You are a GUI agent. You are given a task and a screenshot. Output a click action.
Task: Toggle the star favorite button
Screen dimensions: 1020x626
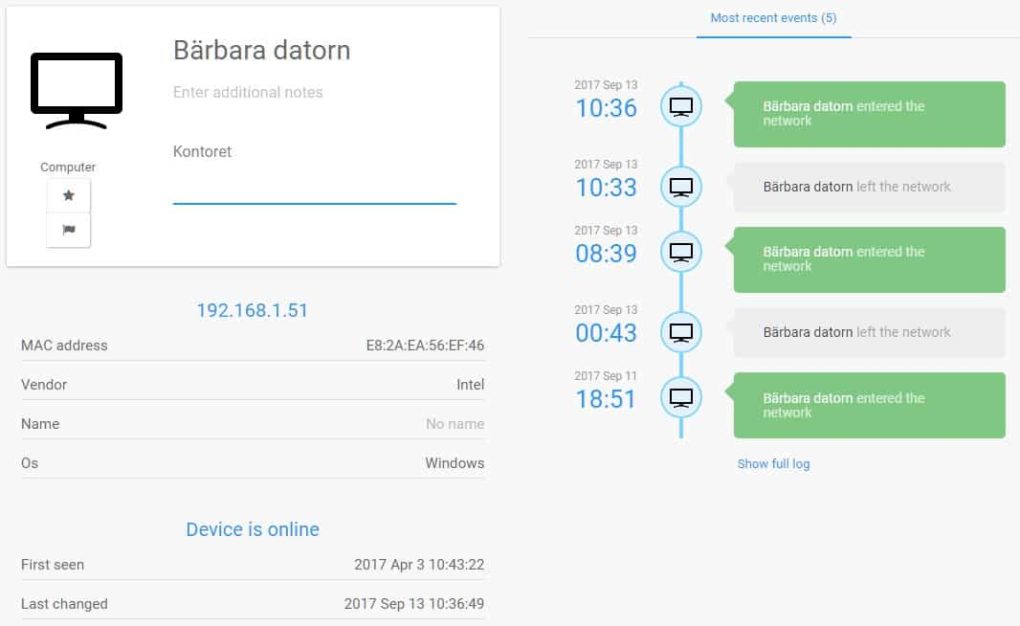click(68, 196)
